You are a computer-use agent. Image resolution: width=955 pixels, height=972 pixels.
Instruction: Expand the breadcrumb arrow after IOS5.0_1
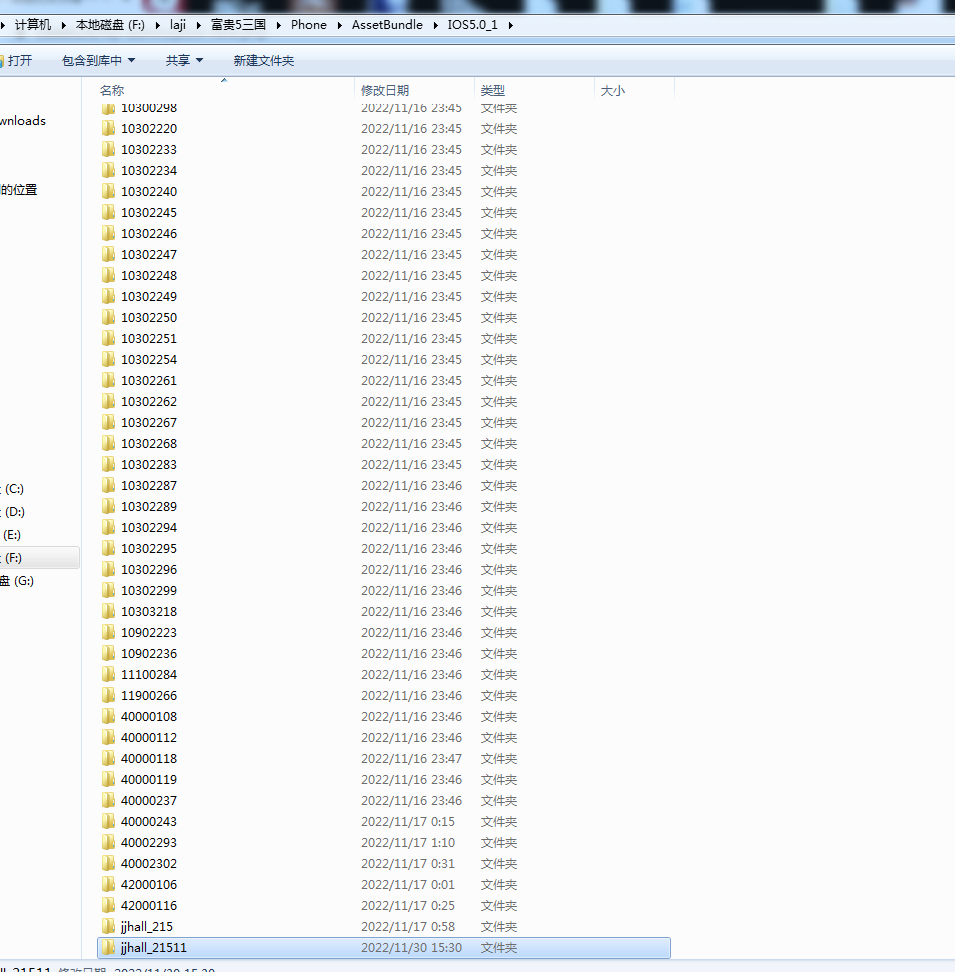click(510, 25)
